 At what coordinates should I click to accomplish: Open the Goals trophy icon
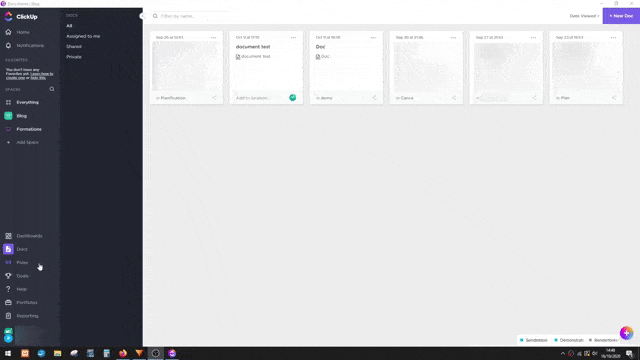tap(8, 276)
